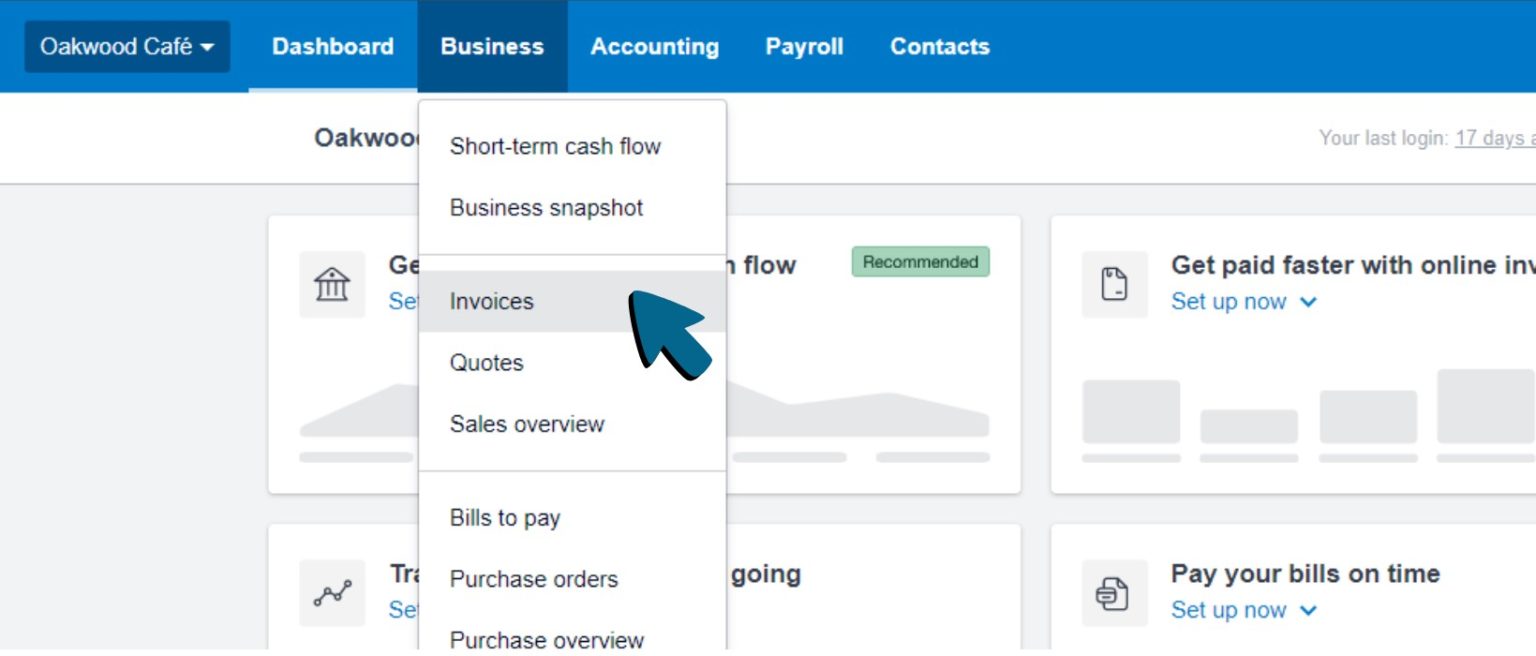The height and width of the screenshot is (656, 1536).
Task: Select Business snapshot
Action: (547, 207)
